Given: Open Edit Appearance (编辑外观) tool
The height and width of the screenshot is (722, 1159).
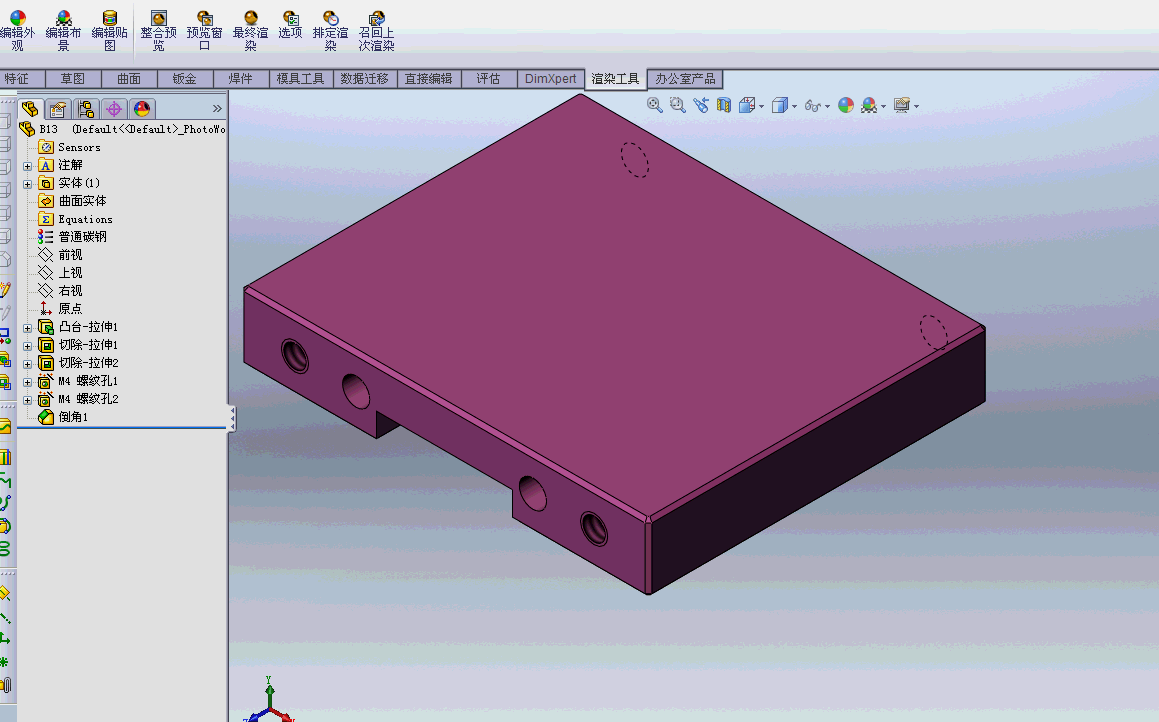Looking at the screenshot, I should pos(17,30).
